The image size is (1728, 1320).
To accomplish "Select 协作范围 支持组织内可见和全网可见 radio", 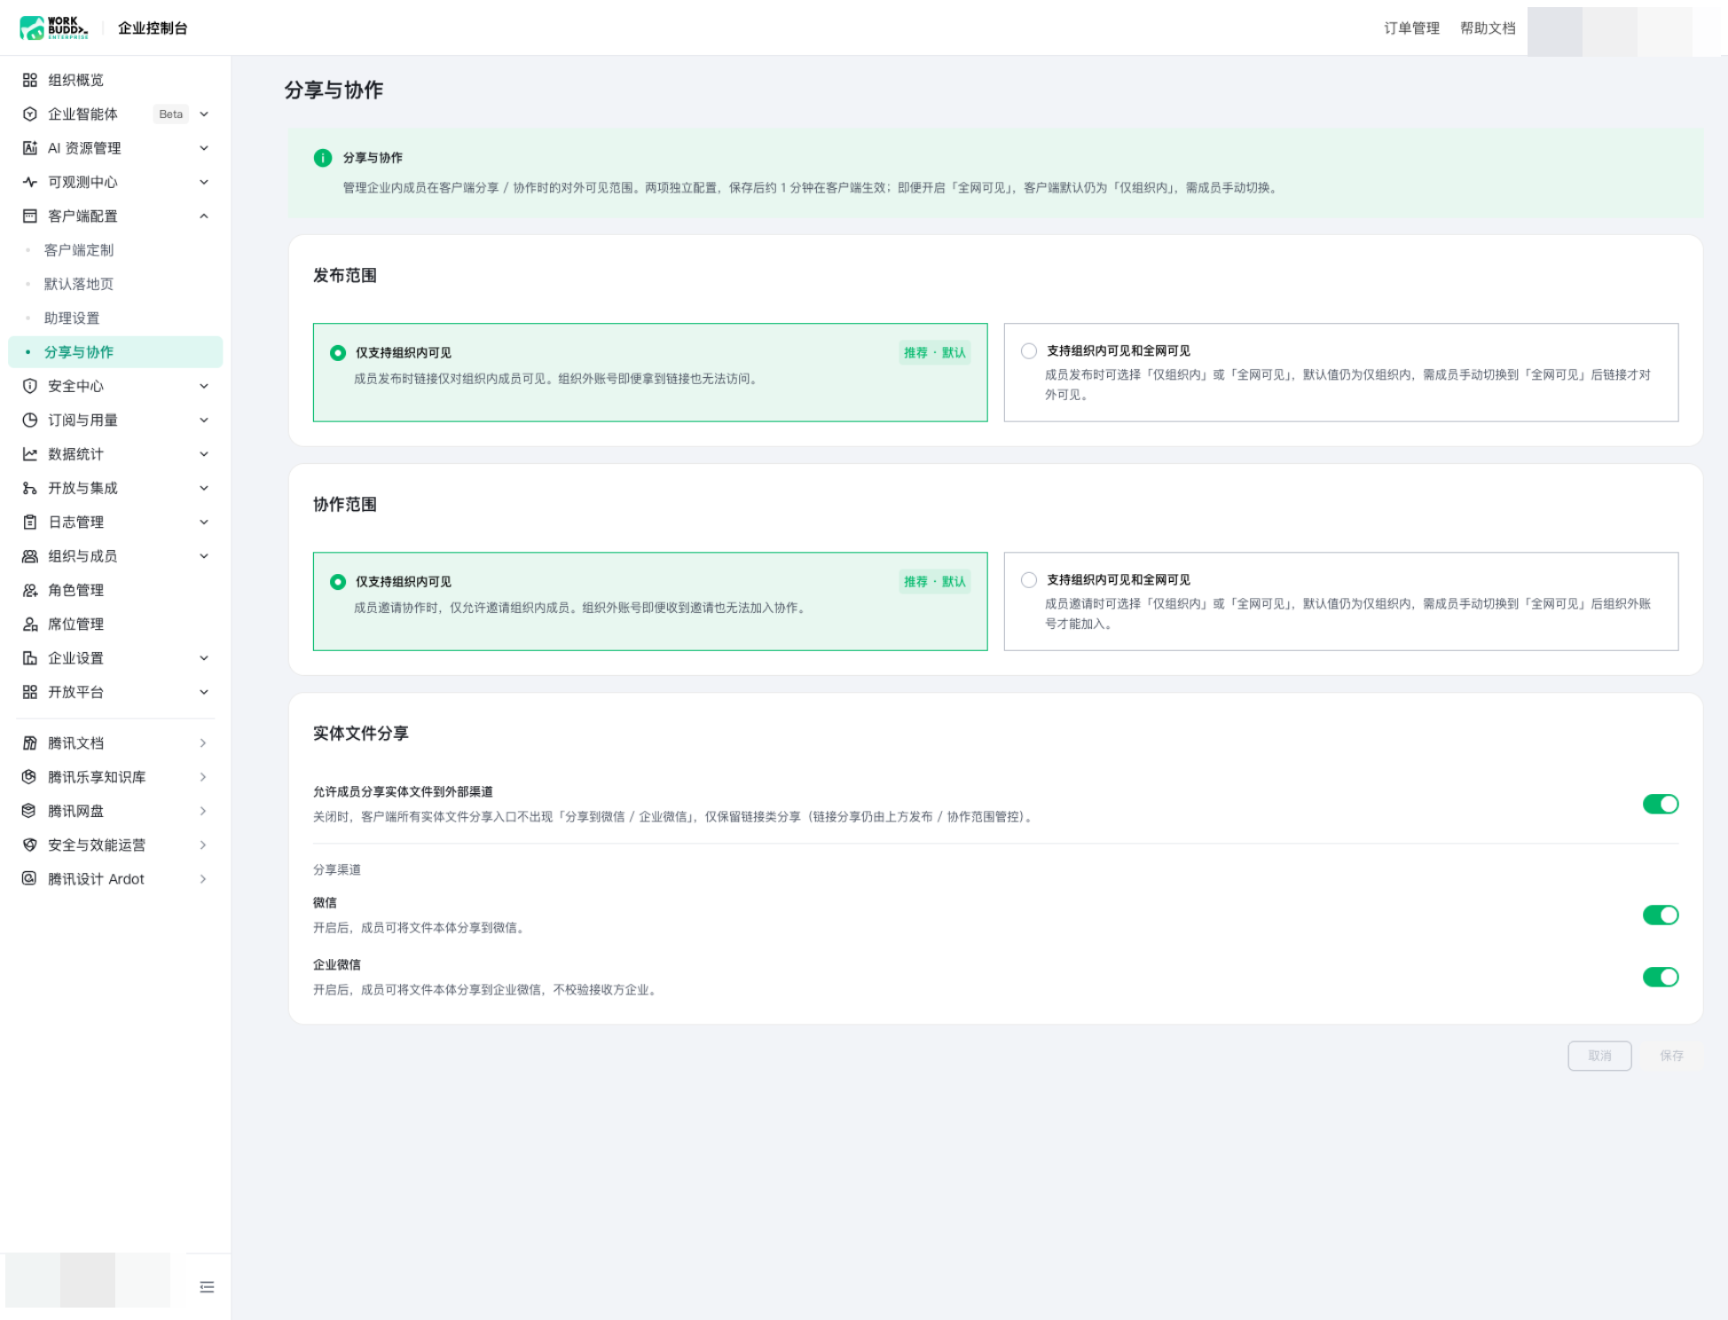I will click(x=1029, y=580).
